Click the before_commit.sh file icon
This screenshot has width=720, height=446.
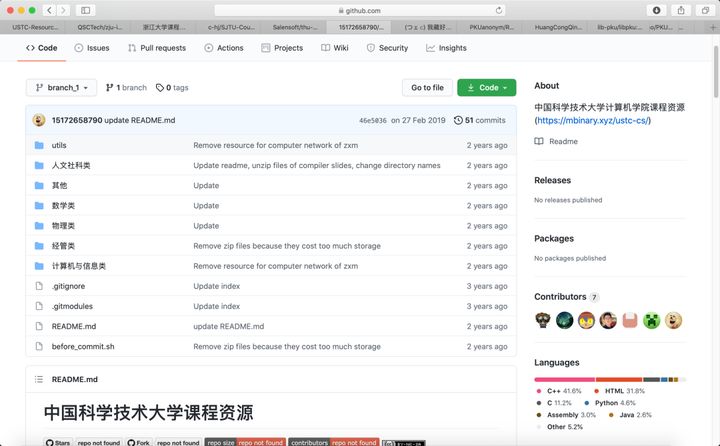[x=39, y=346]
